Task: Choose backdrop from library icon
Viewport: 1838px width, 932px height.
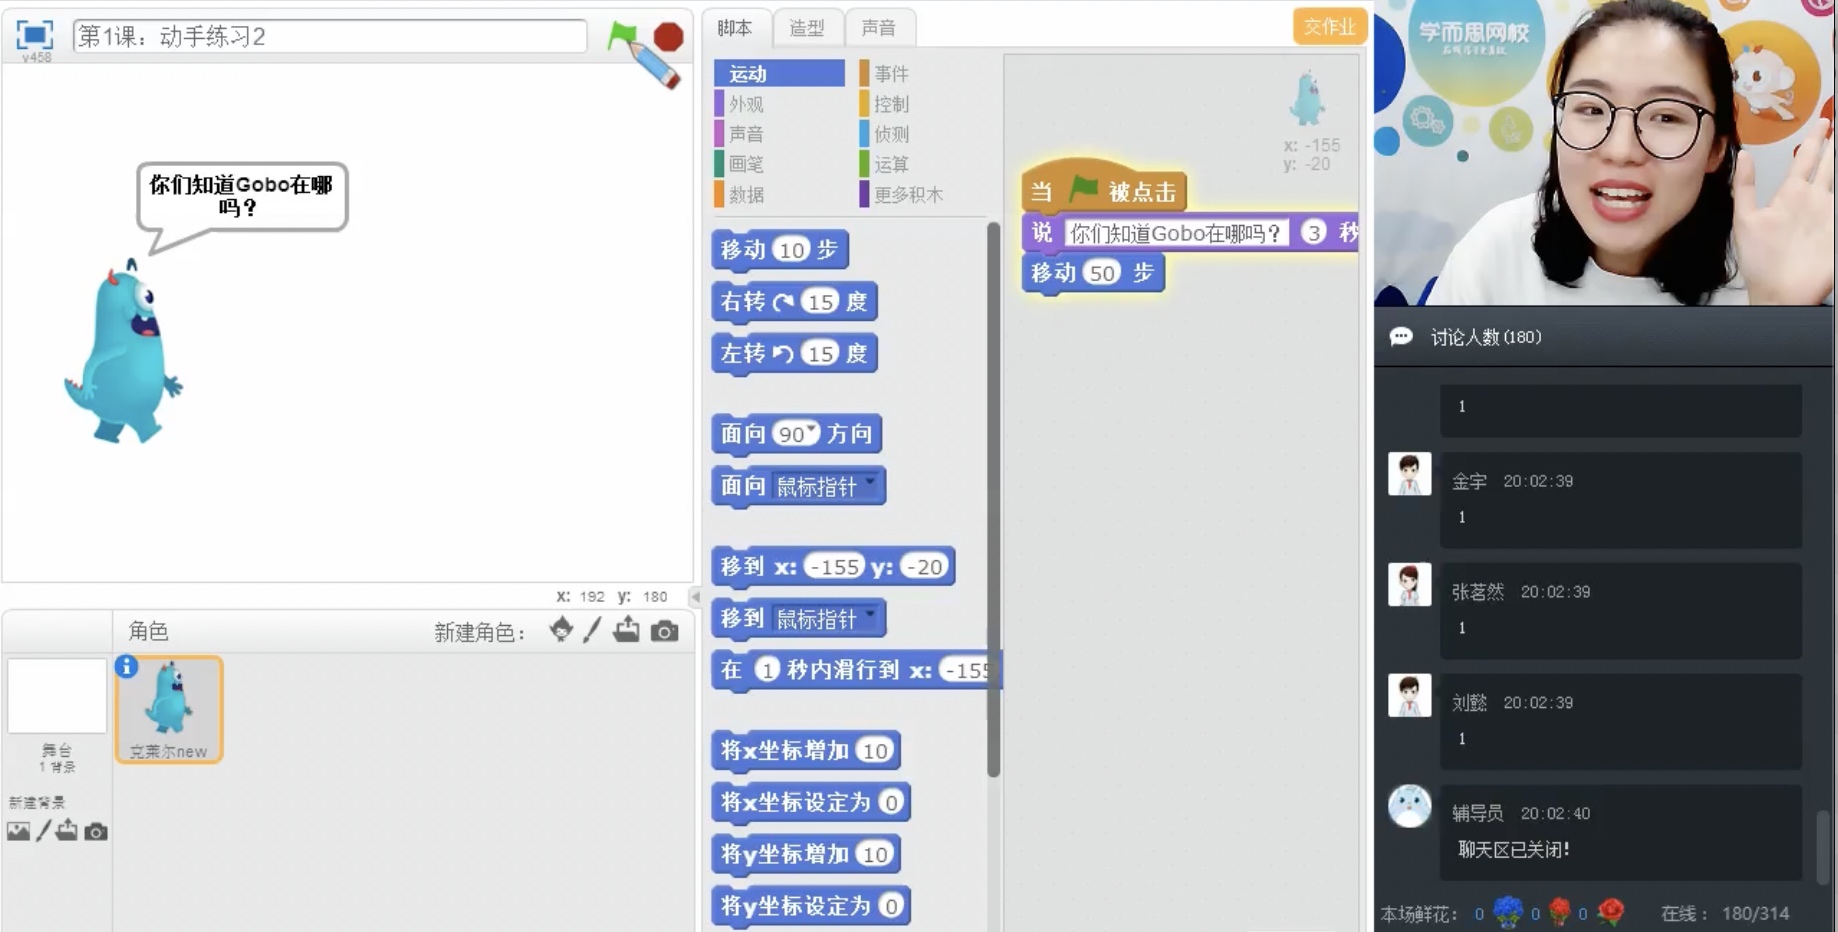Action: tap(18, 831)
